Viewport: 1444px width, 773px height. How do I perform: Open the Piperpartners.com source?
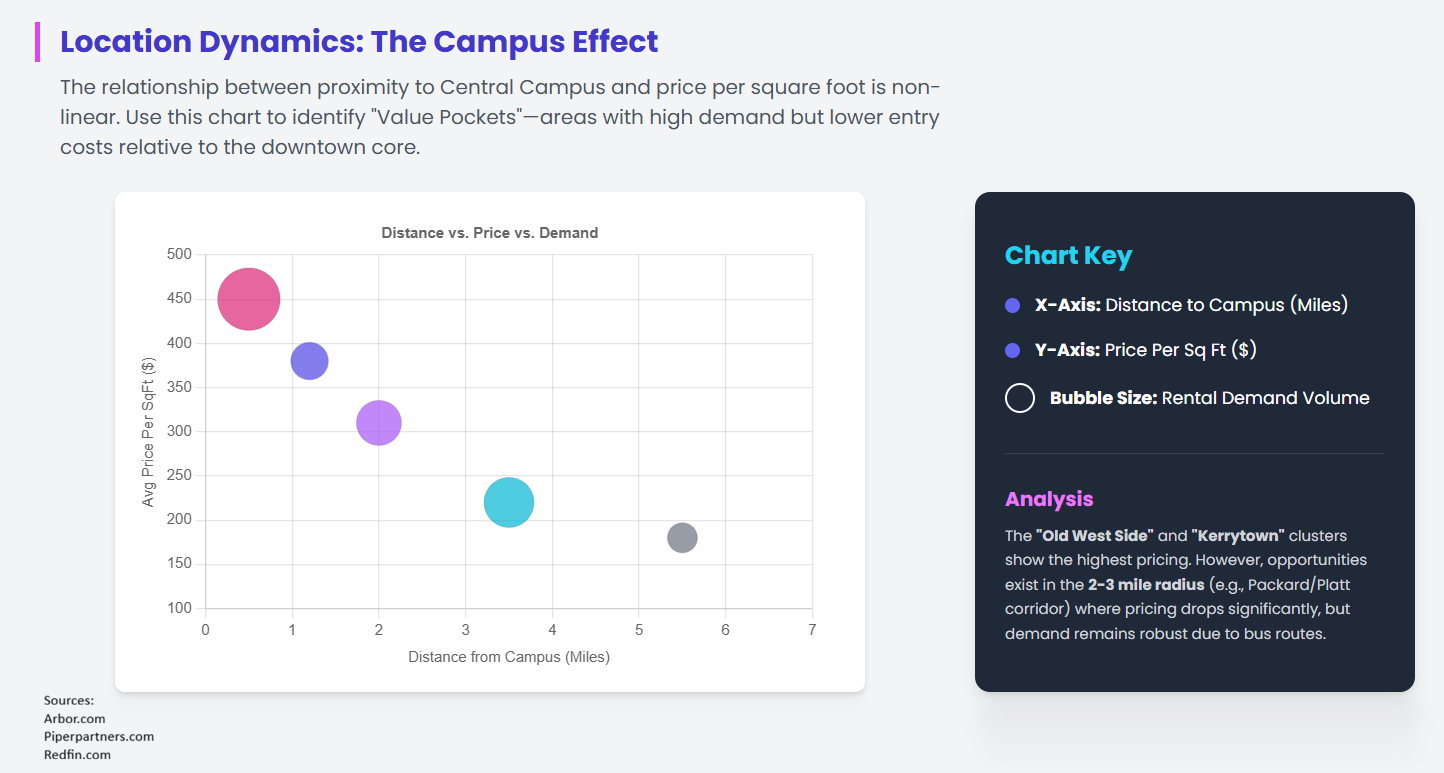pos(99,736)
